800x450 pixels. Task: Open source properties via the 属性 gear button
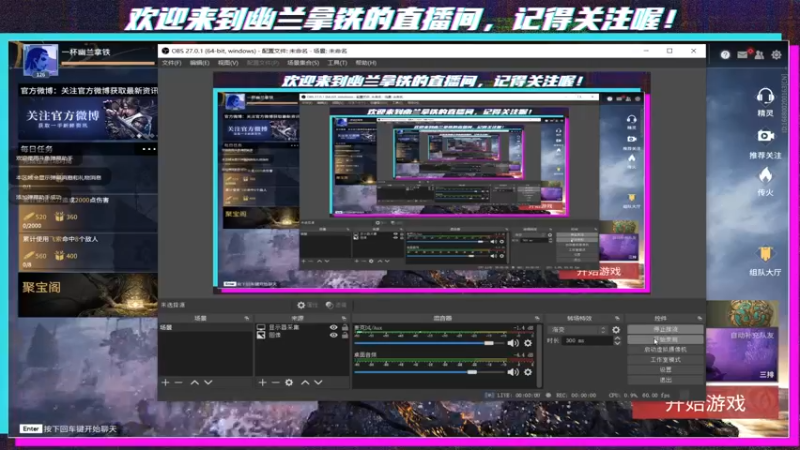pyautogui.click(x=308, y=305)
